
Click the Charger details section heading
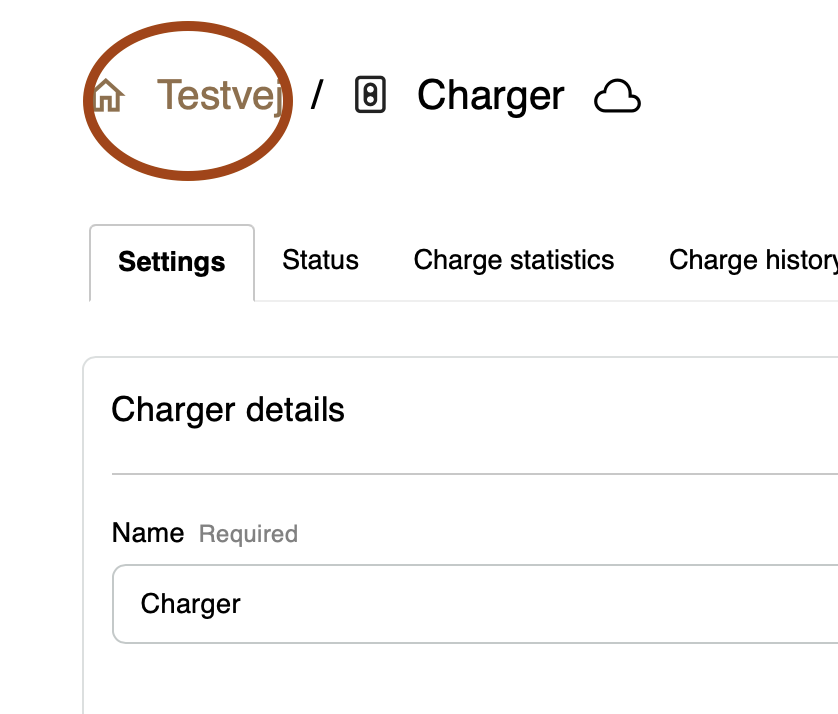click(228, 410)
